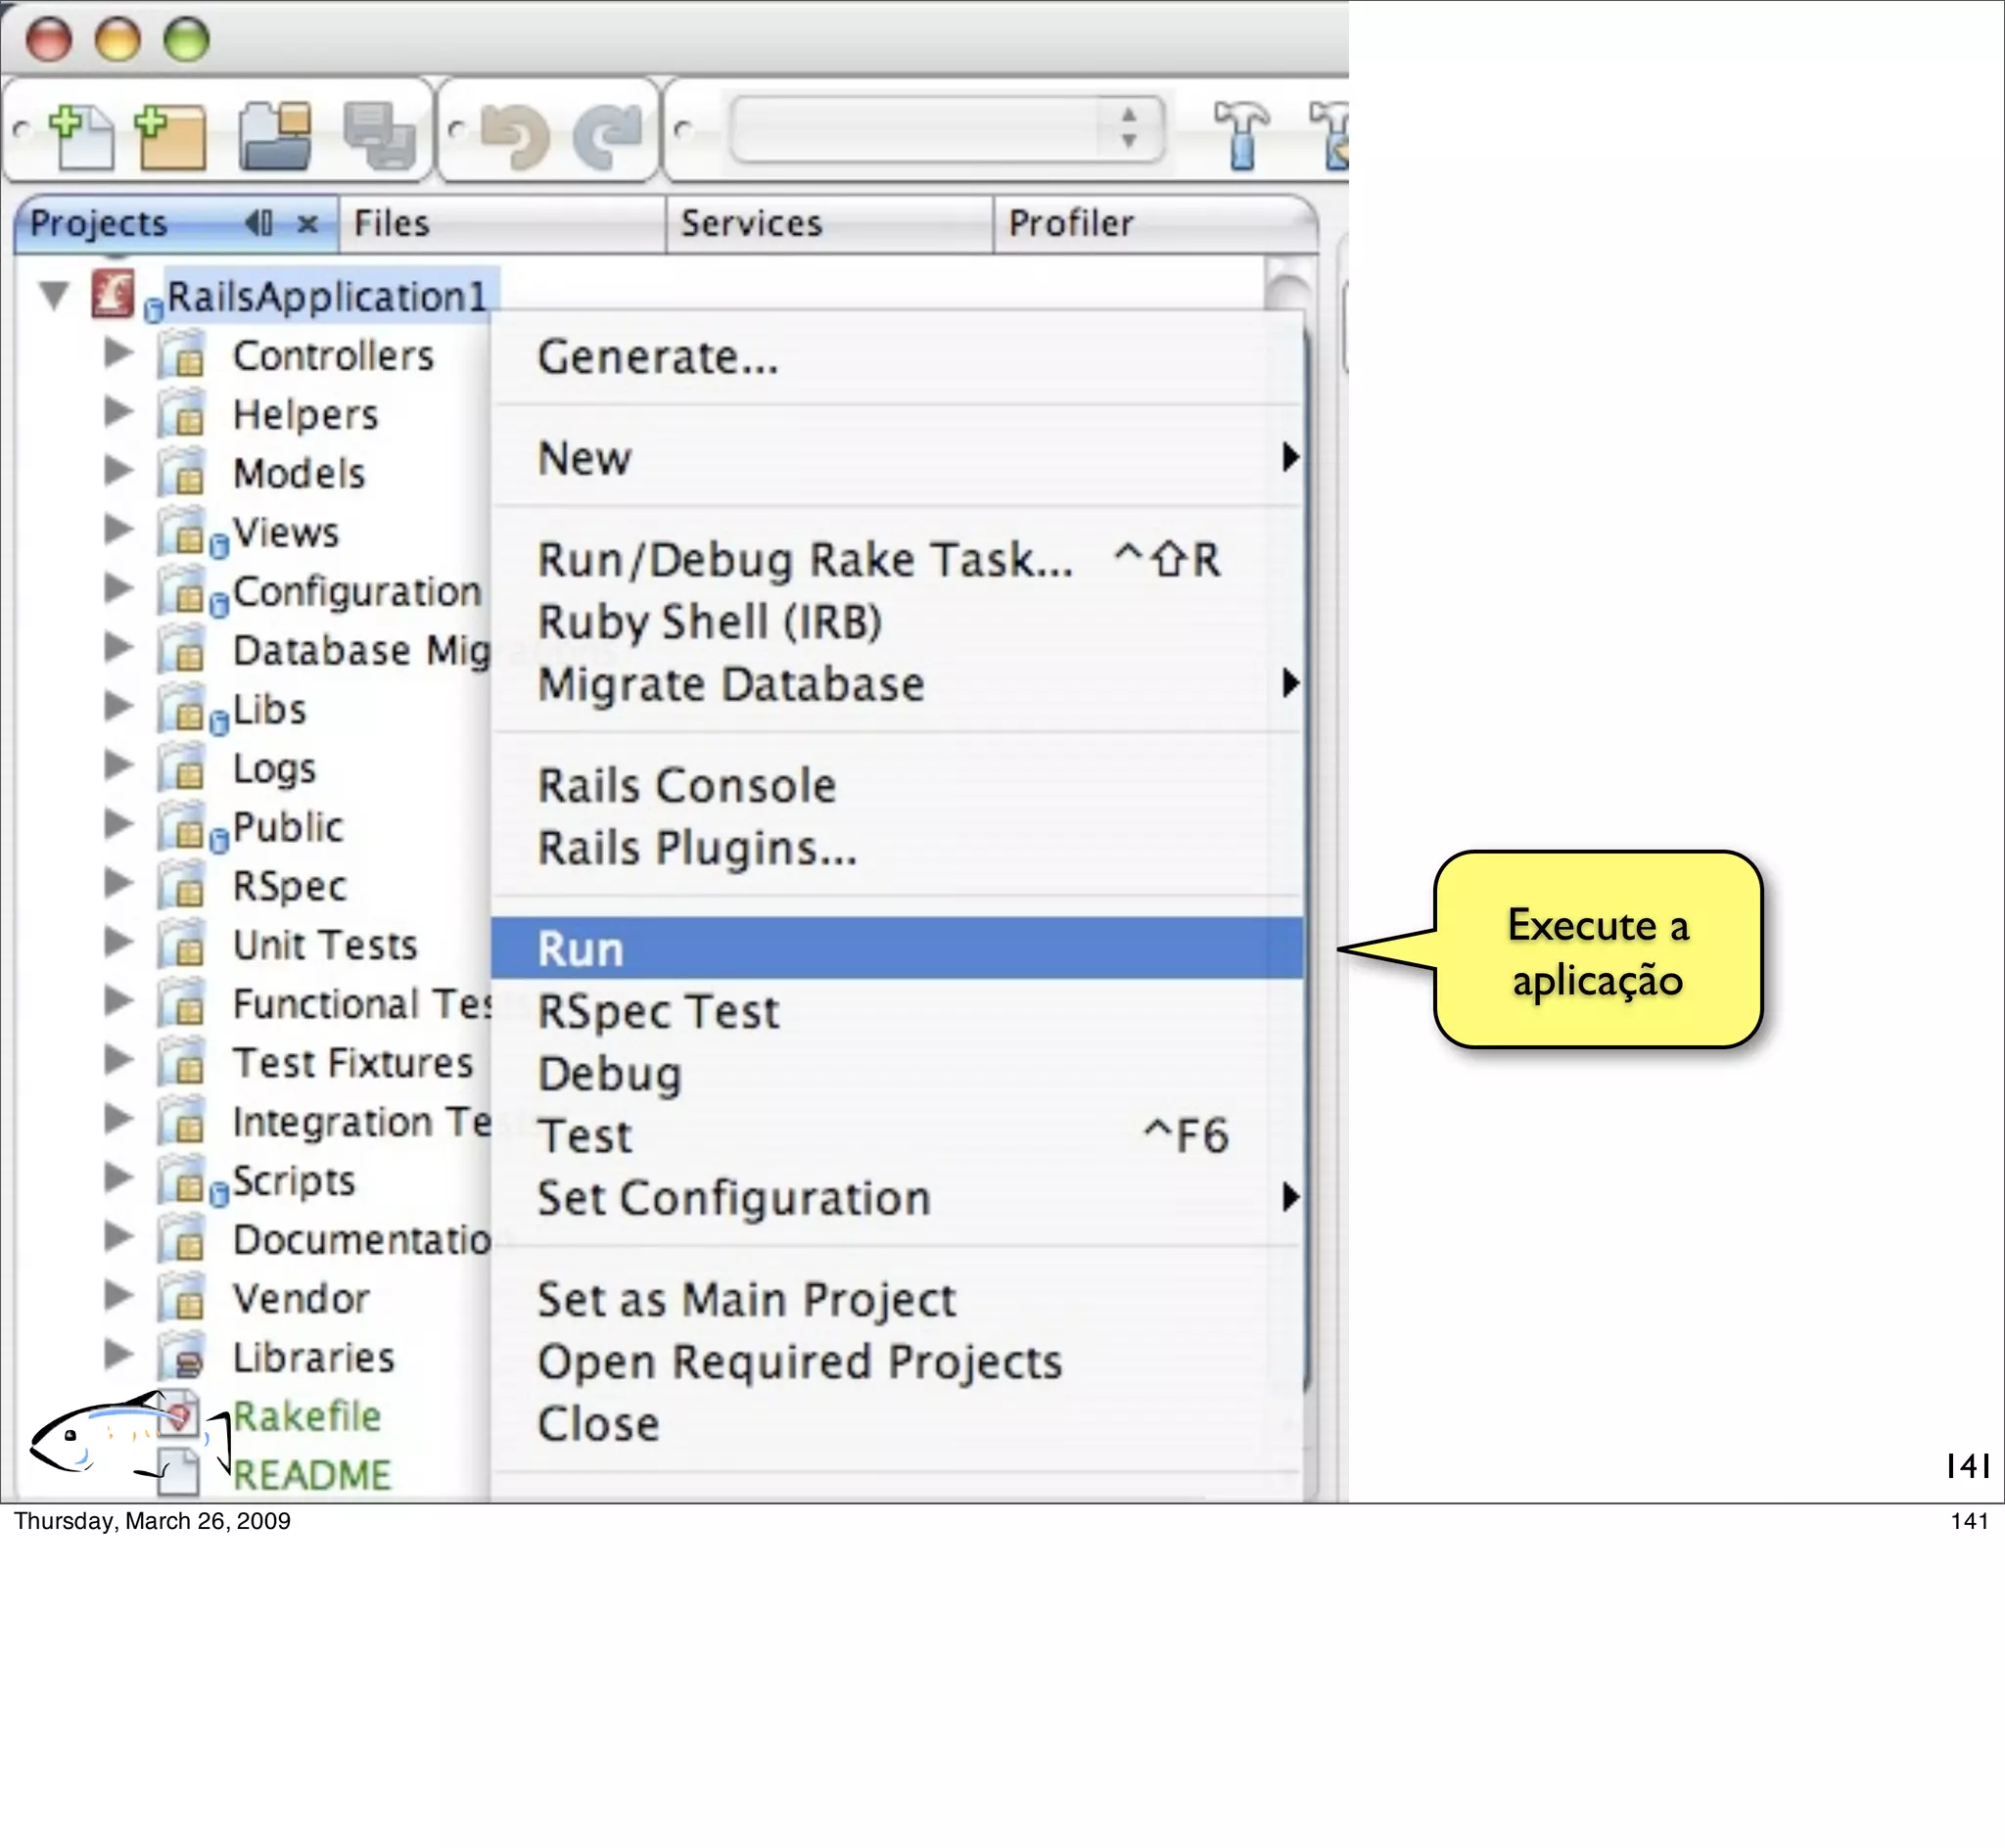Click the Open Project folder icon
The height and width of the screenshot is (1848, 2005).
coord(275,135)
